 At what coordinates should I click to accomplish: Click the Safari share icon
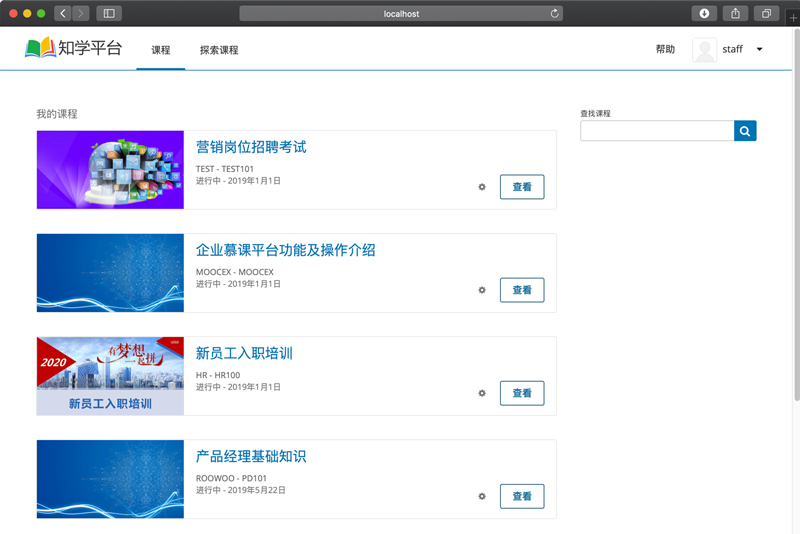(x=736, y=13)
